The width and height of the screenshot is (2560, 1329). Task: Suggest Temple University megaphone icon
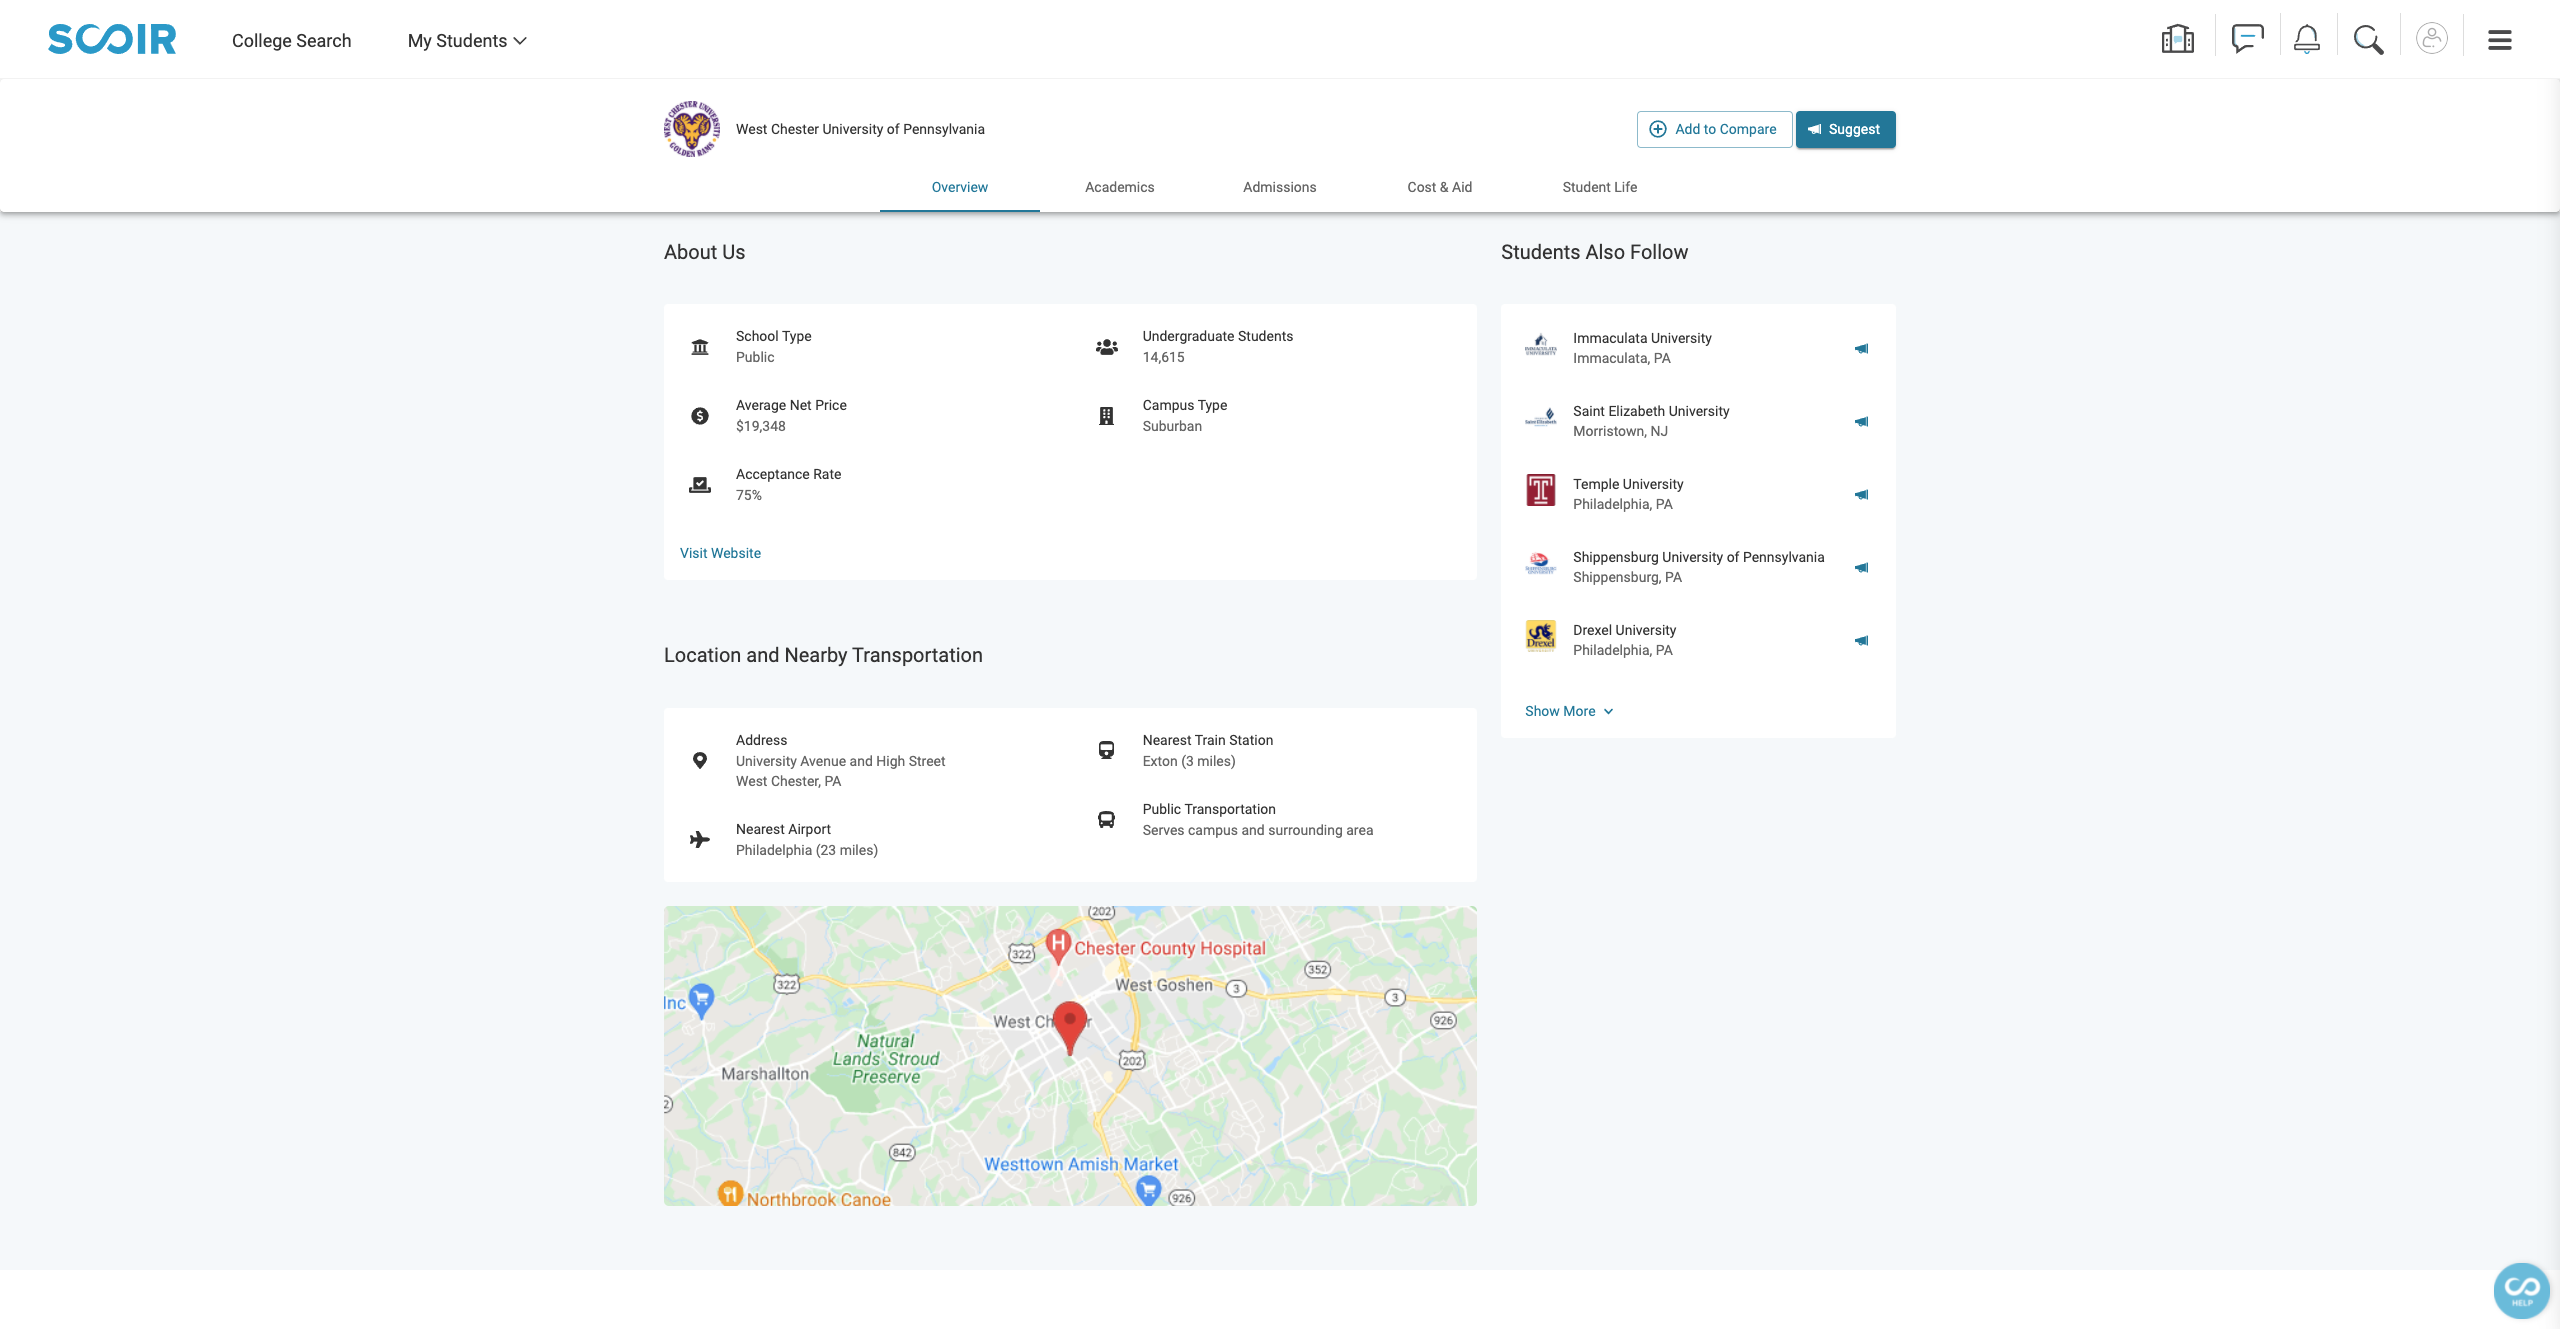(1862, 495)
